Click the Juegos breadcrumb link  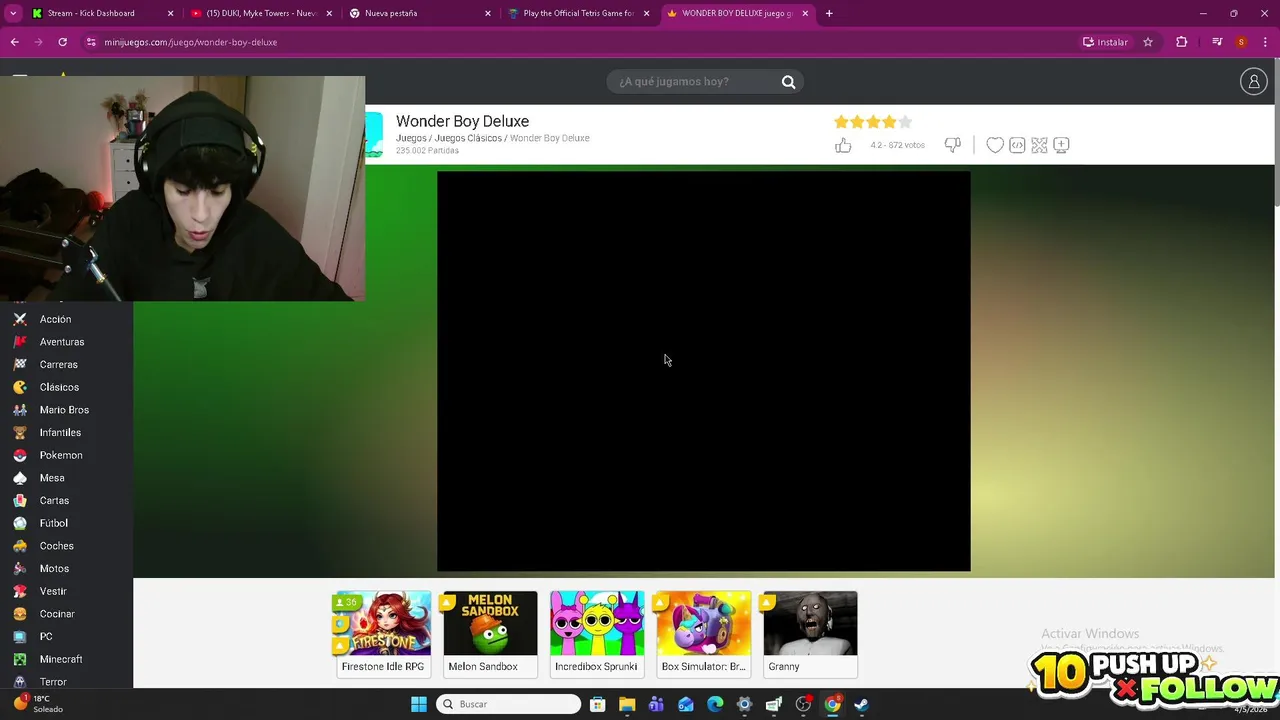[x=411, y=138]
